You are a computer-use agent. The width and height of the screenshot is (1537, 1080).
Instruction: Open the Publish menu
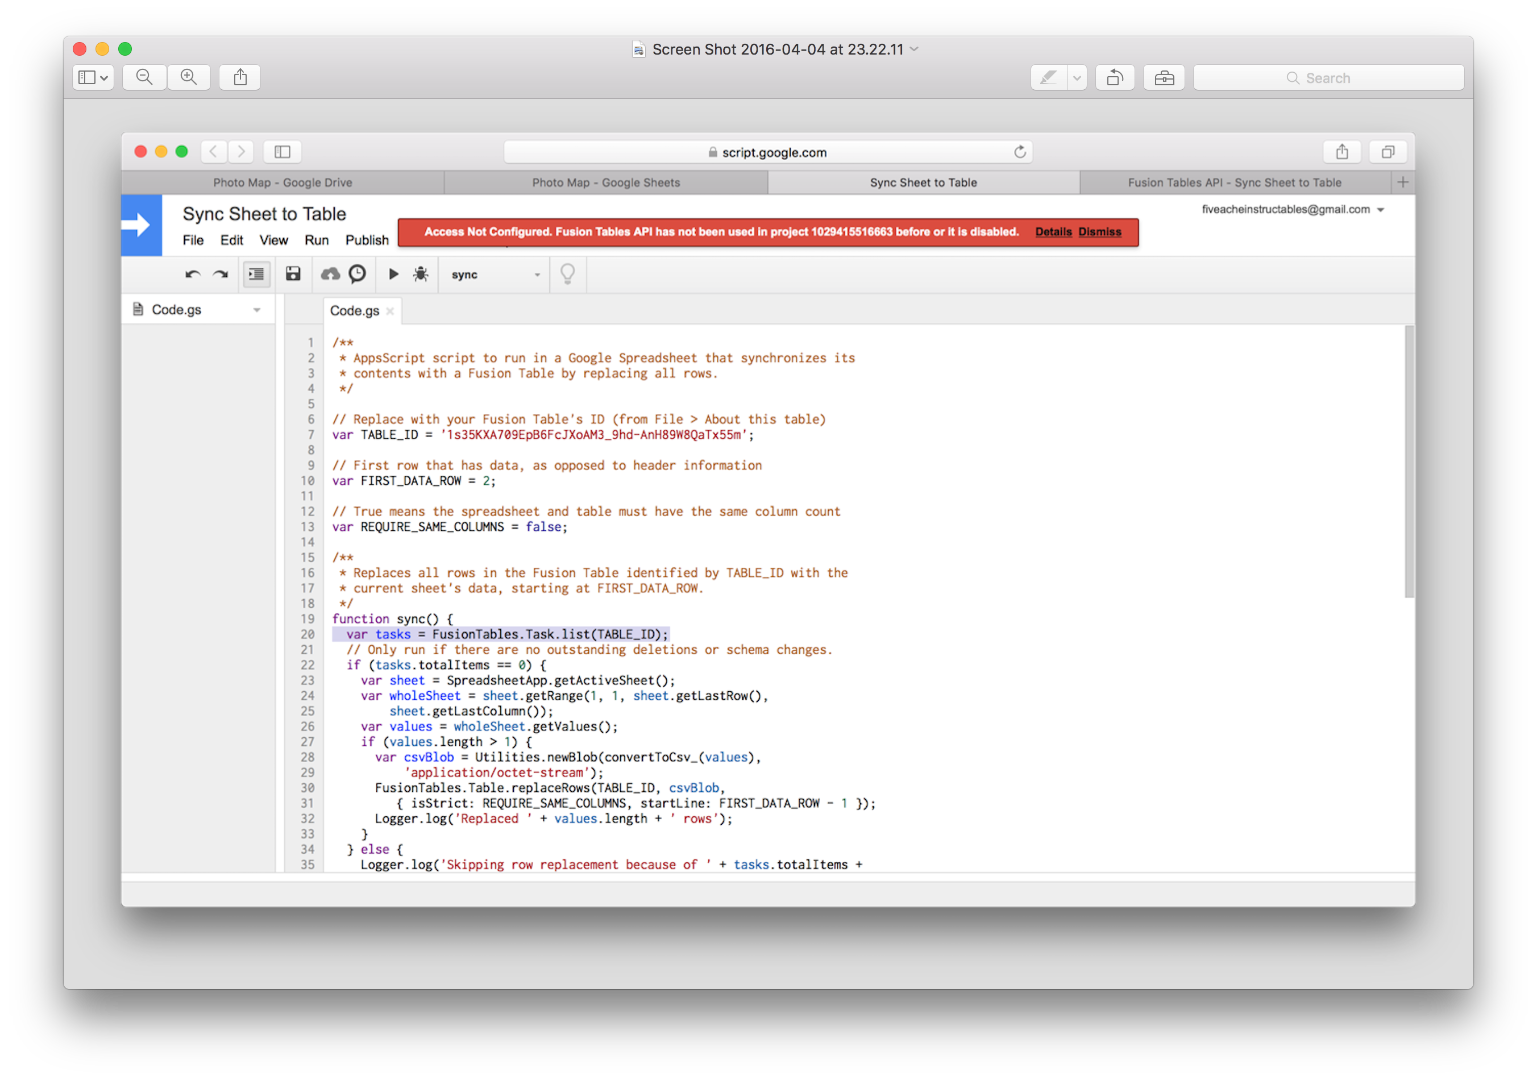(x=366, y=240)
